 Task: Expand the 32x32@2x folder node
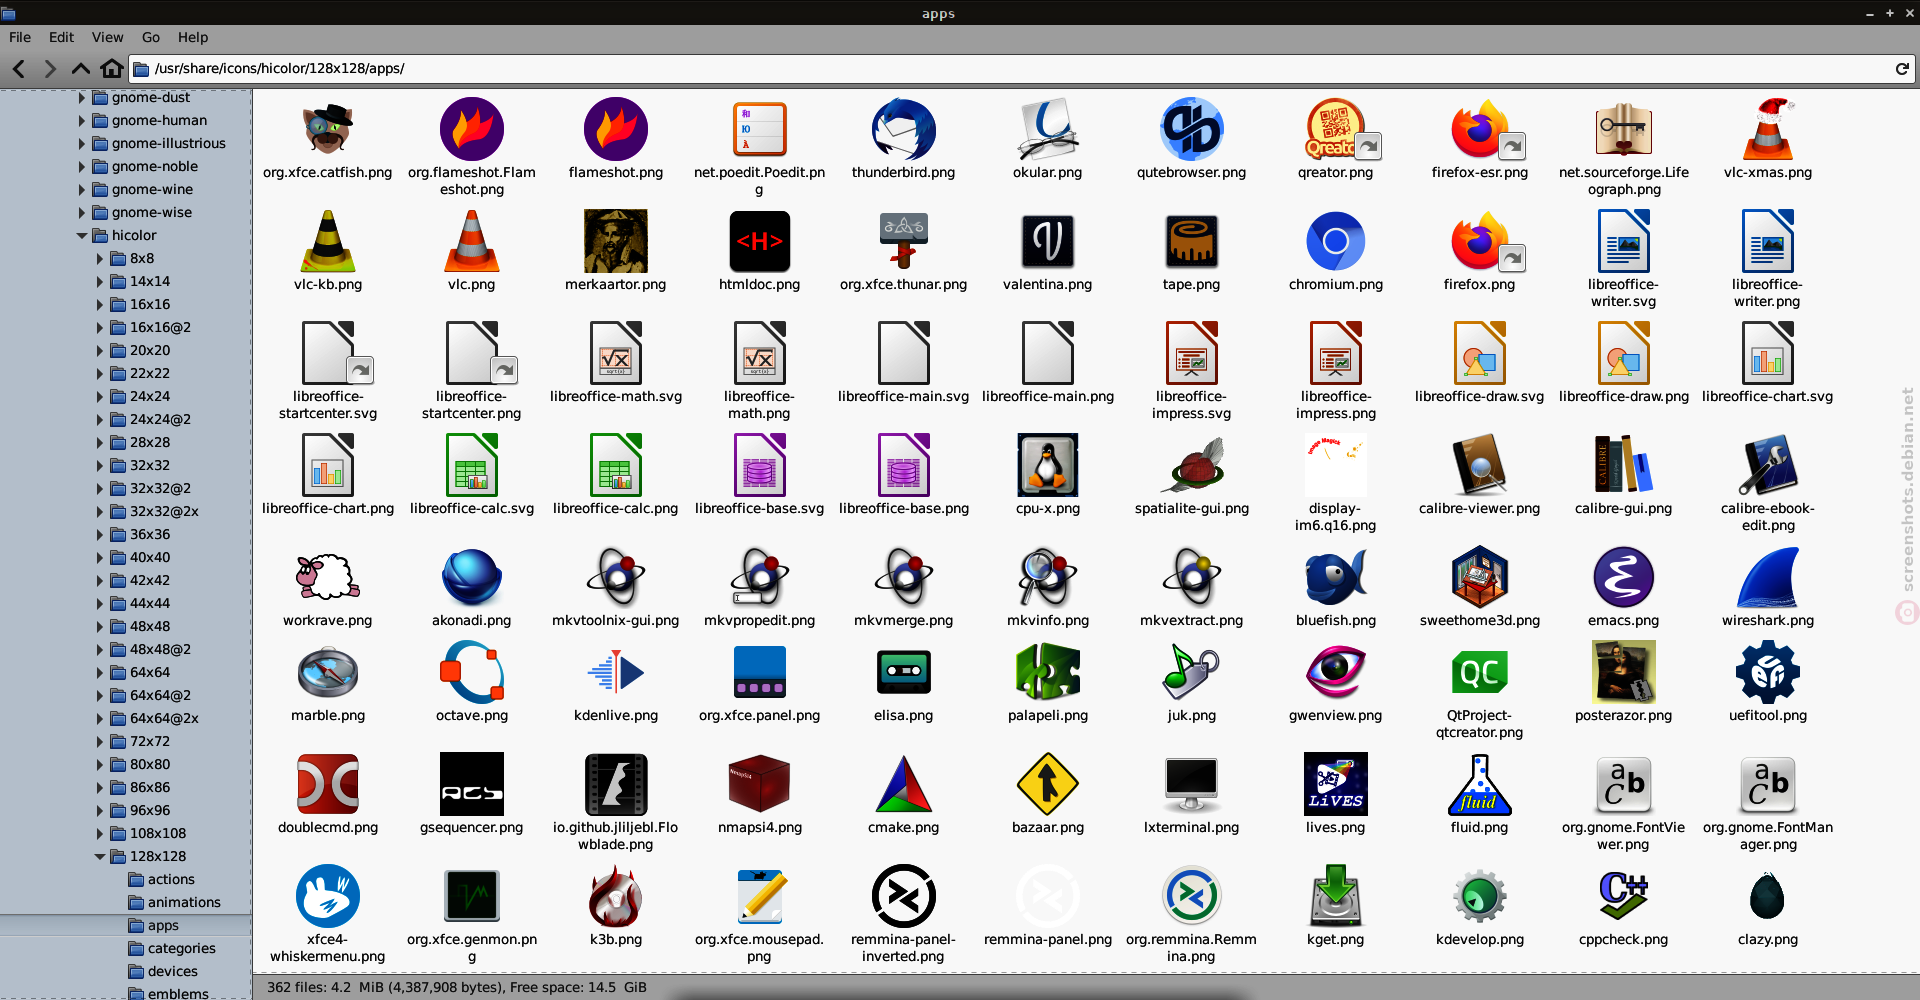pos(100,512)
